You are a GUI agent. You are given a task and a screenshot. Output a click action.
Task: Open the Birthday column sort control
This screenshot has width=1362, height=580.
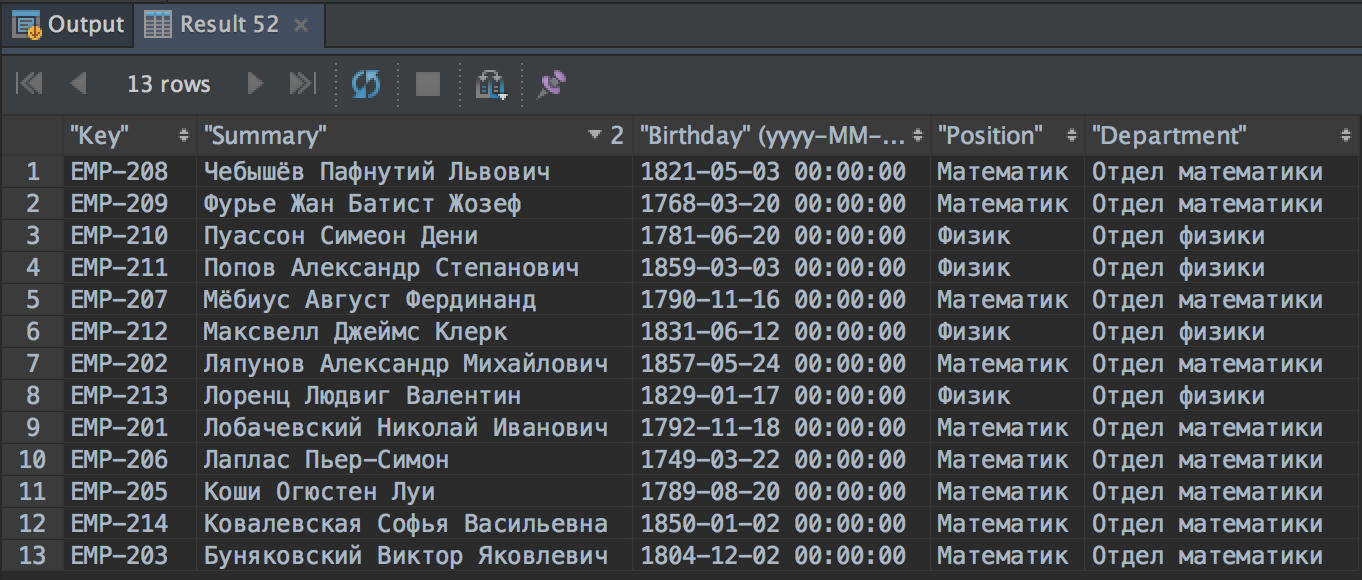pyautogui.click(x=917, y=135)
